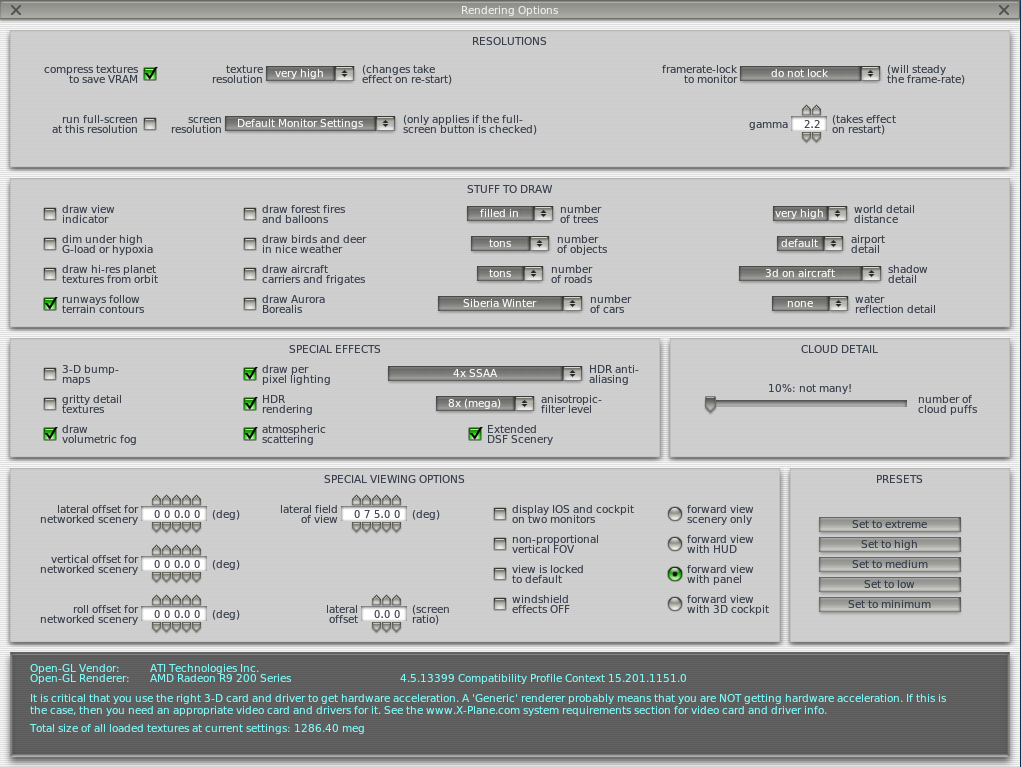Enable dim under high G-load or hypoxia
The width and height of the screenshot is (1021, 767).
pyautogui.click(x=50, y=244)
